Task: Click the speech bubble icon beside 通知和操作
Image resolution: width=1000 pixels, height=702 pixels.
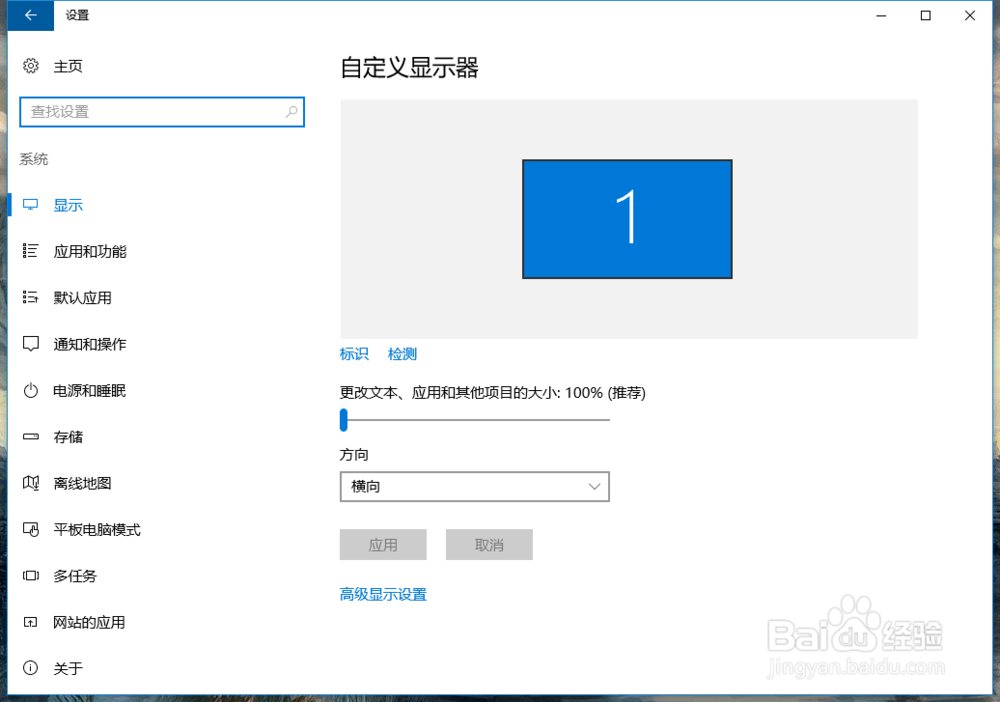Action: (x=31, y=344)
